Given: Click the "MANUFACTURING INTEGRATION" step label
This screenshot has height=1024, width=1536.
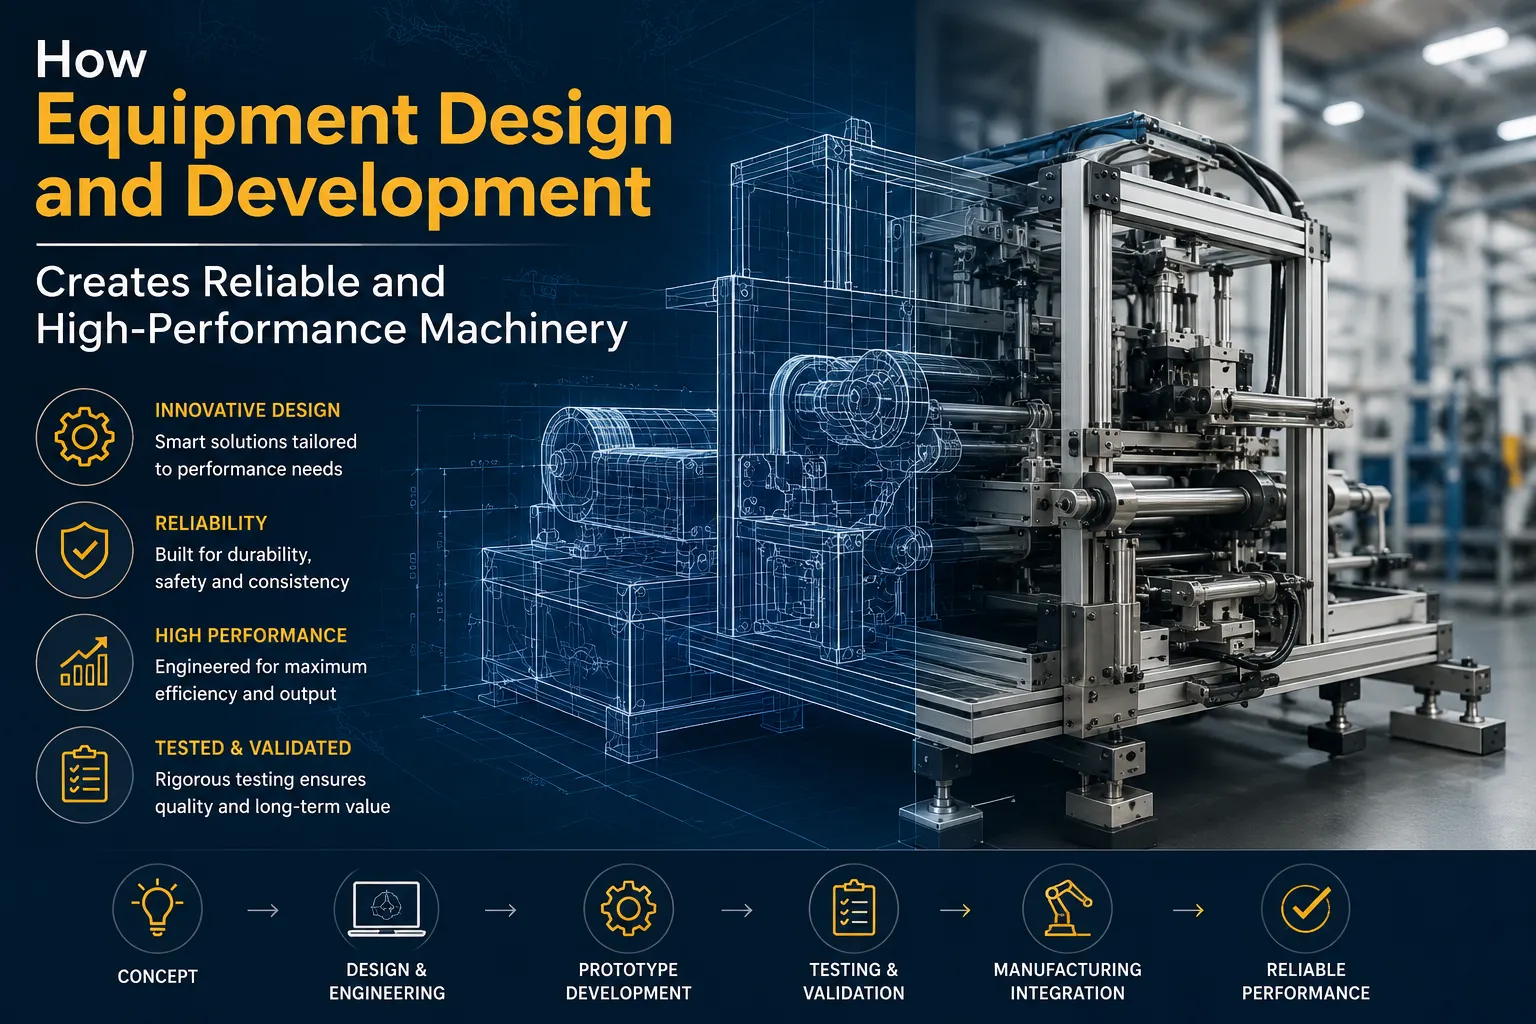Looking at the screenshot, I should tap(1067, 981).
